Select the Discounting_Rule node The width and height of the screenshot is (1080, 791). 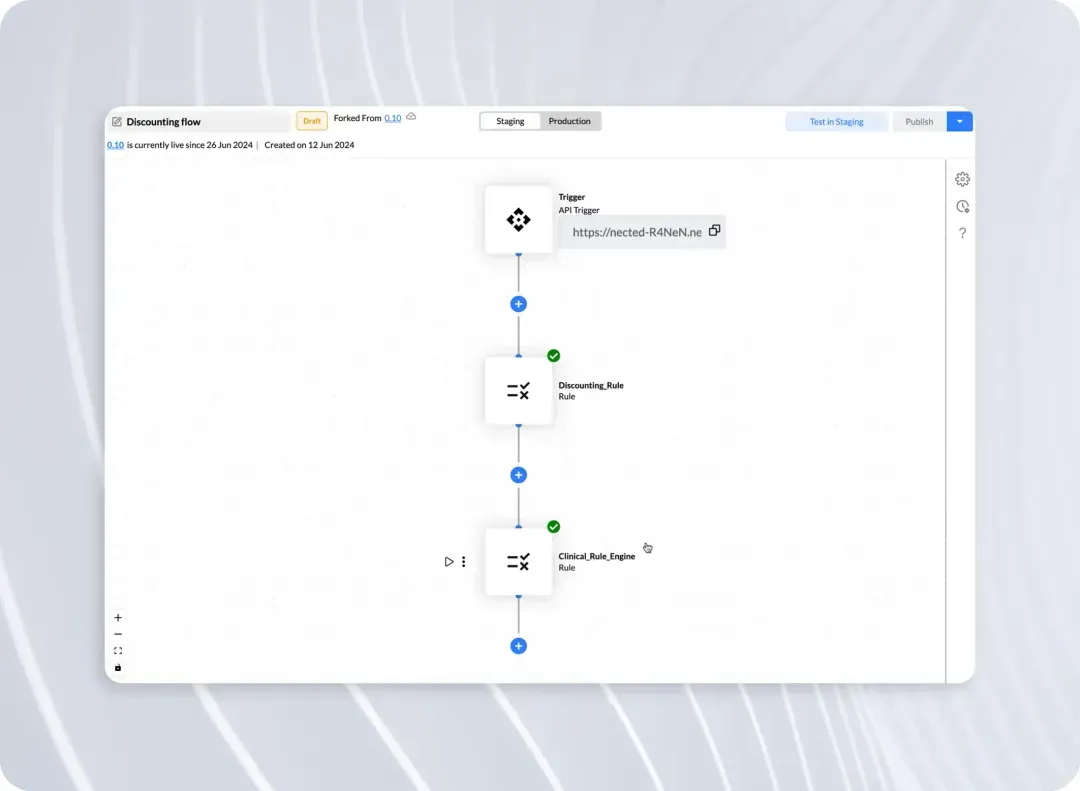[519, 391]
